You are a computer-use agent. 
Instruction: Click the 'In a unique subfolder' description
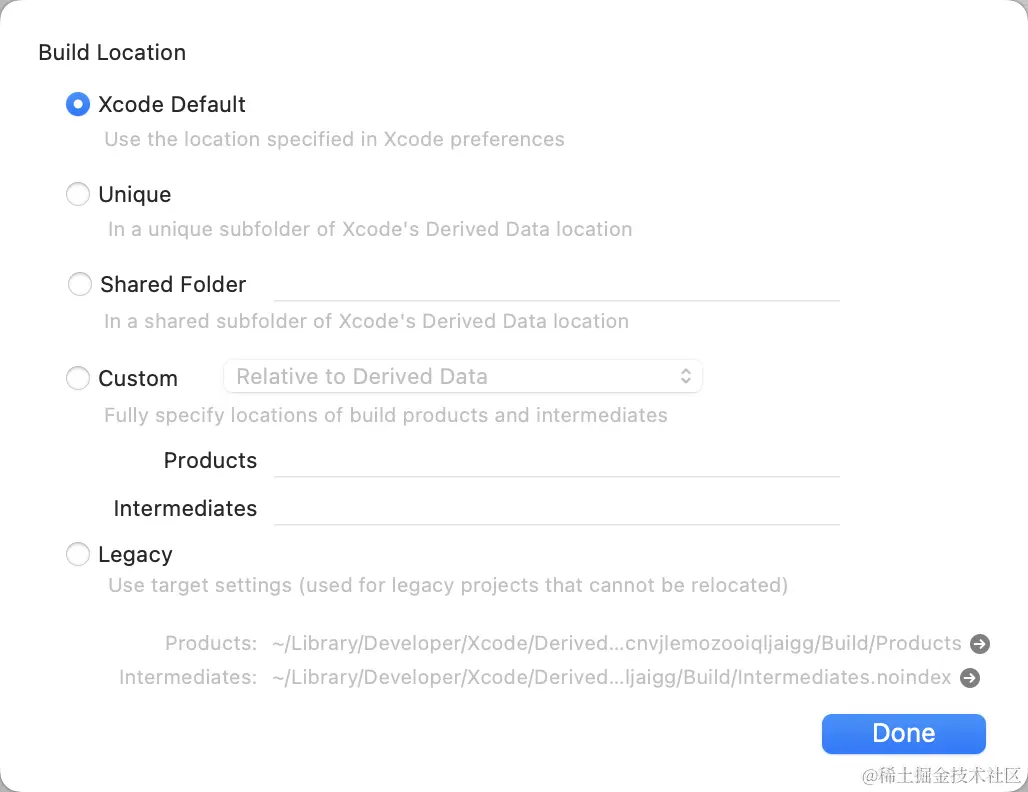point(370,229)
